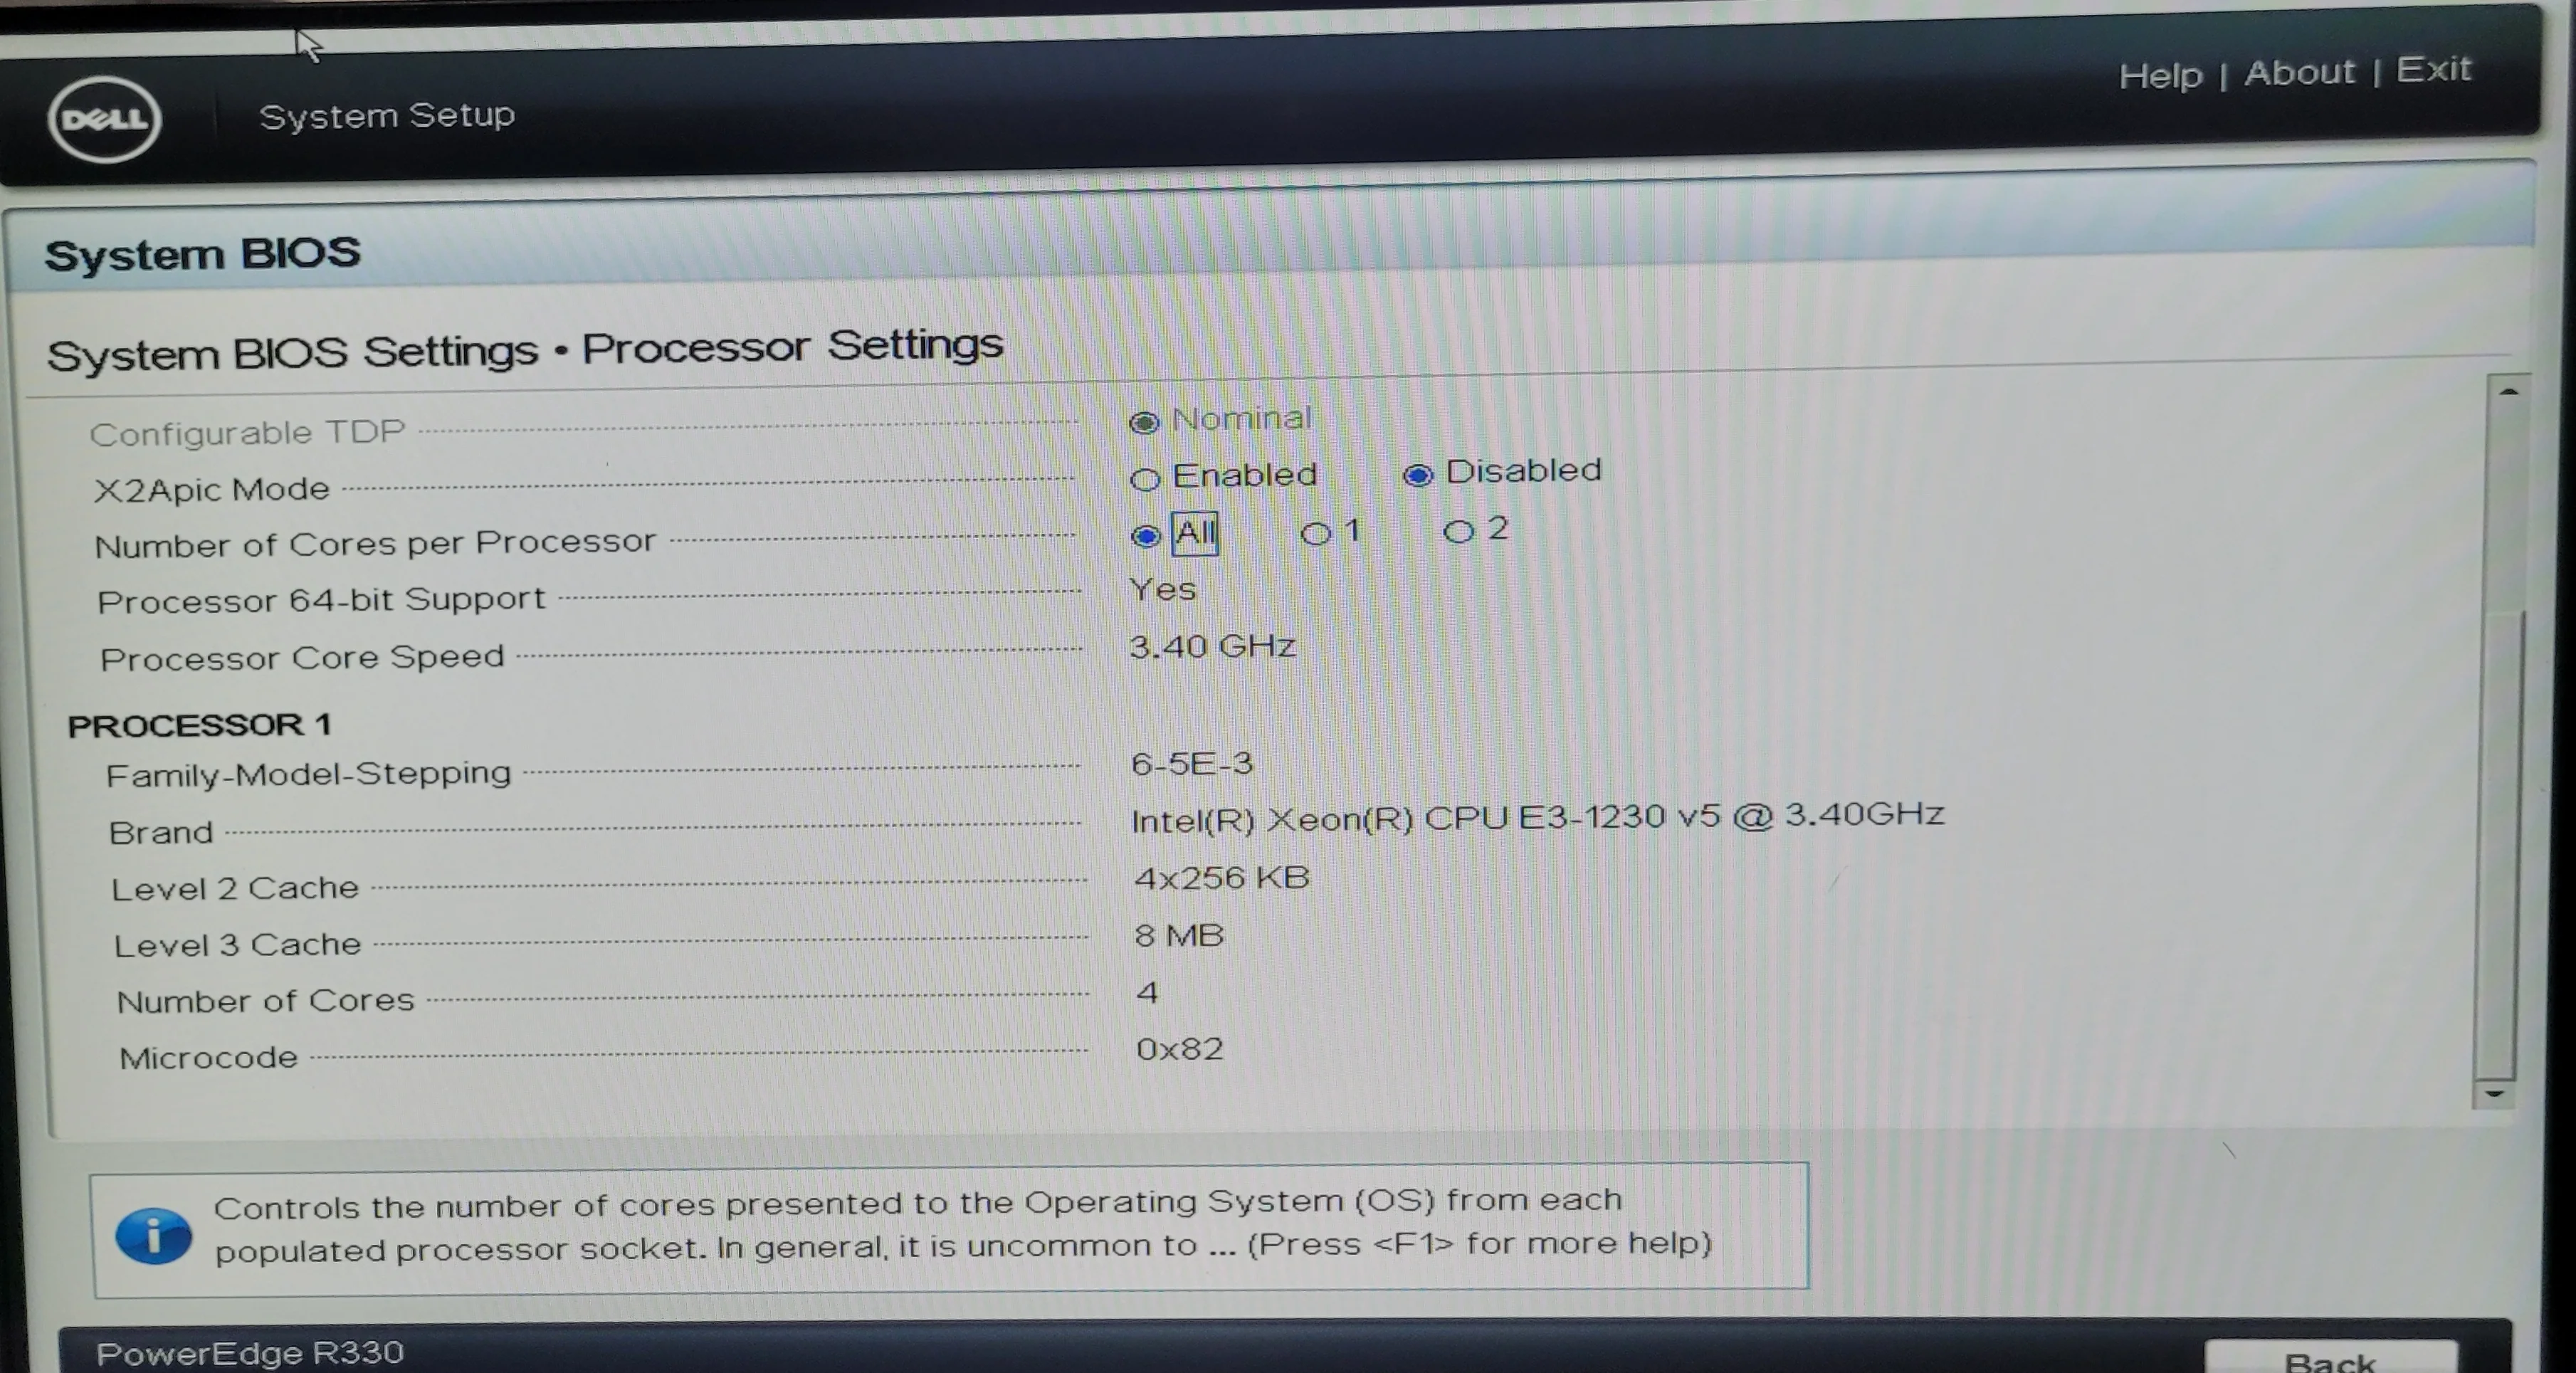Click the Processor Core Speed label
The width and height of the screenshot is (2576, 1373).
click(302, 658)
